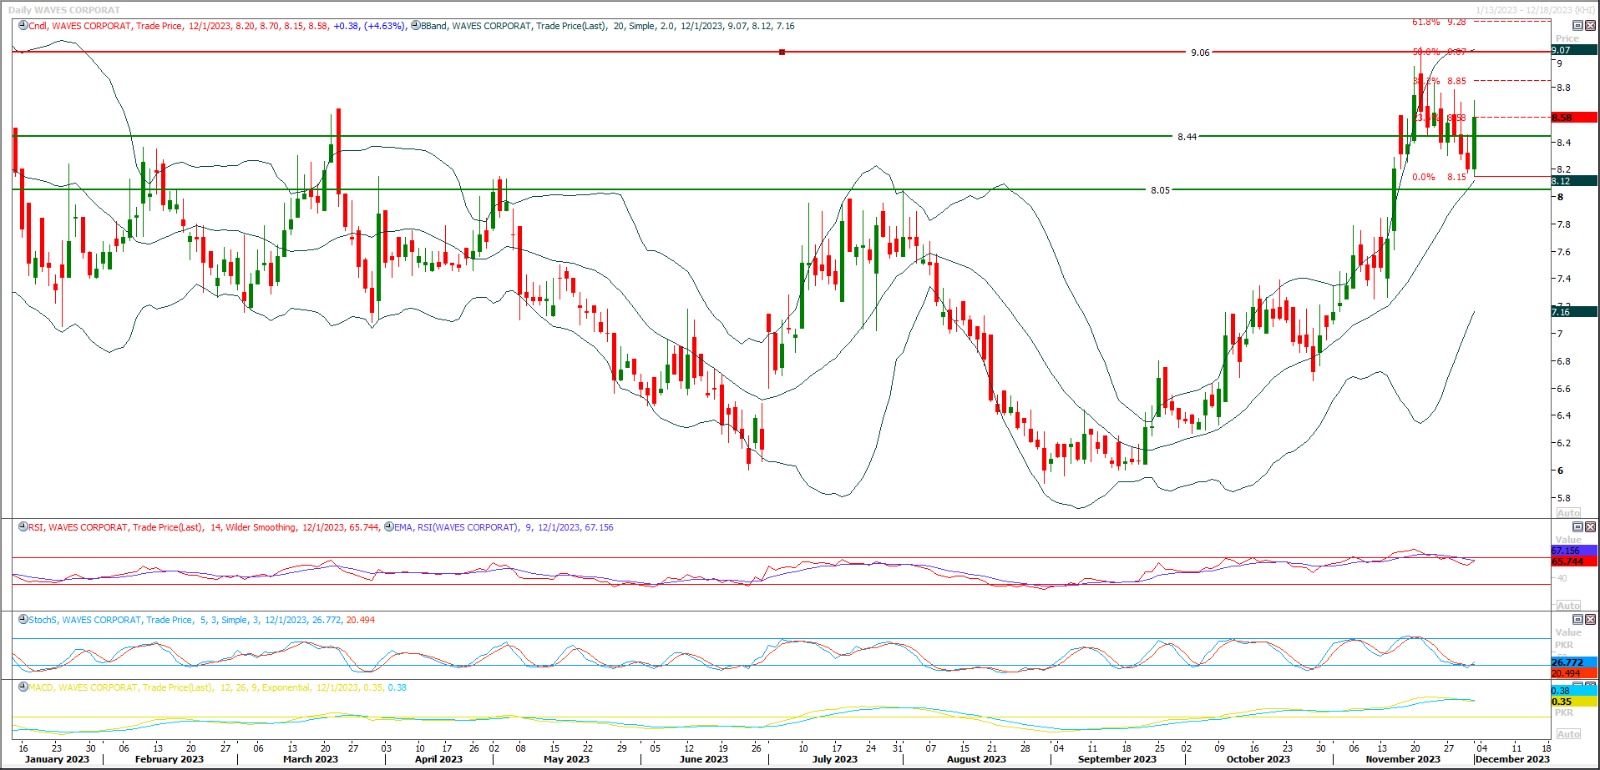Close the Stochastic indicator pane
1600x770 pixels.
tap(1591, 620)
